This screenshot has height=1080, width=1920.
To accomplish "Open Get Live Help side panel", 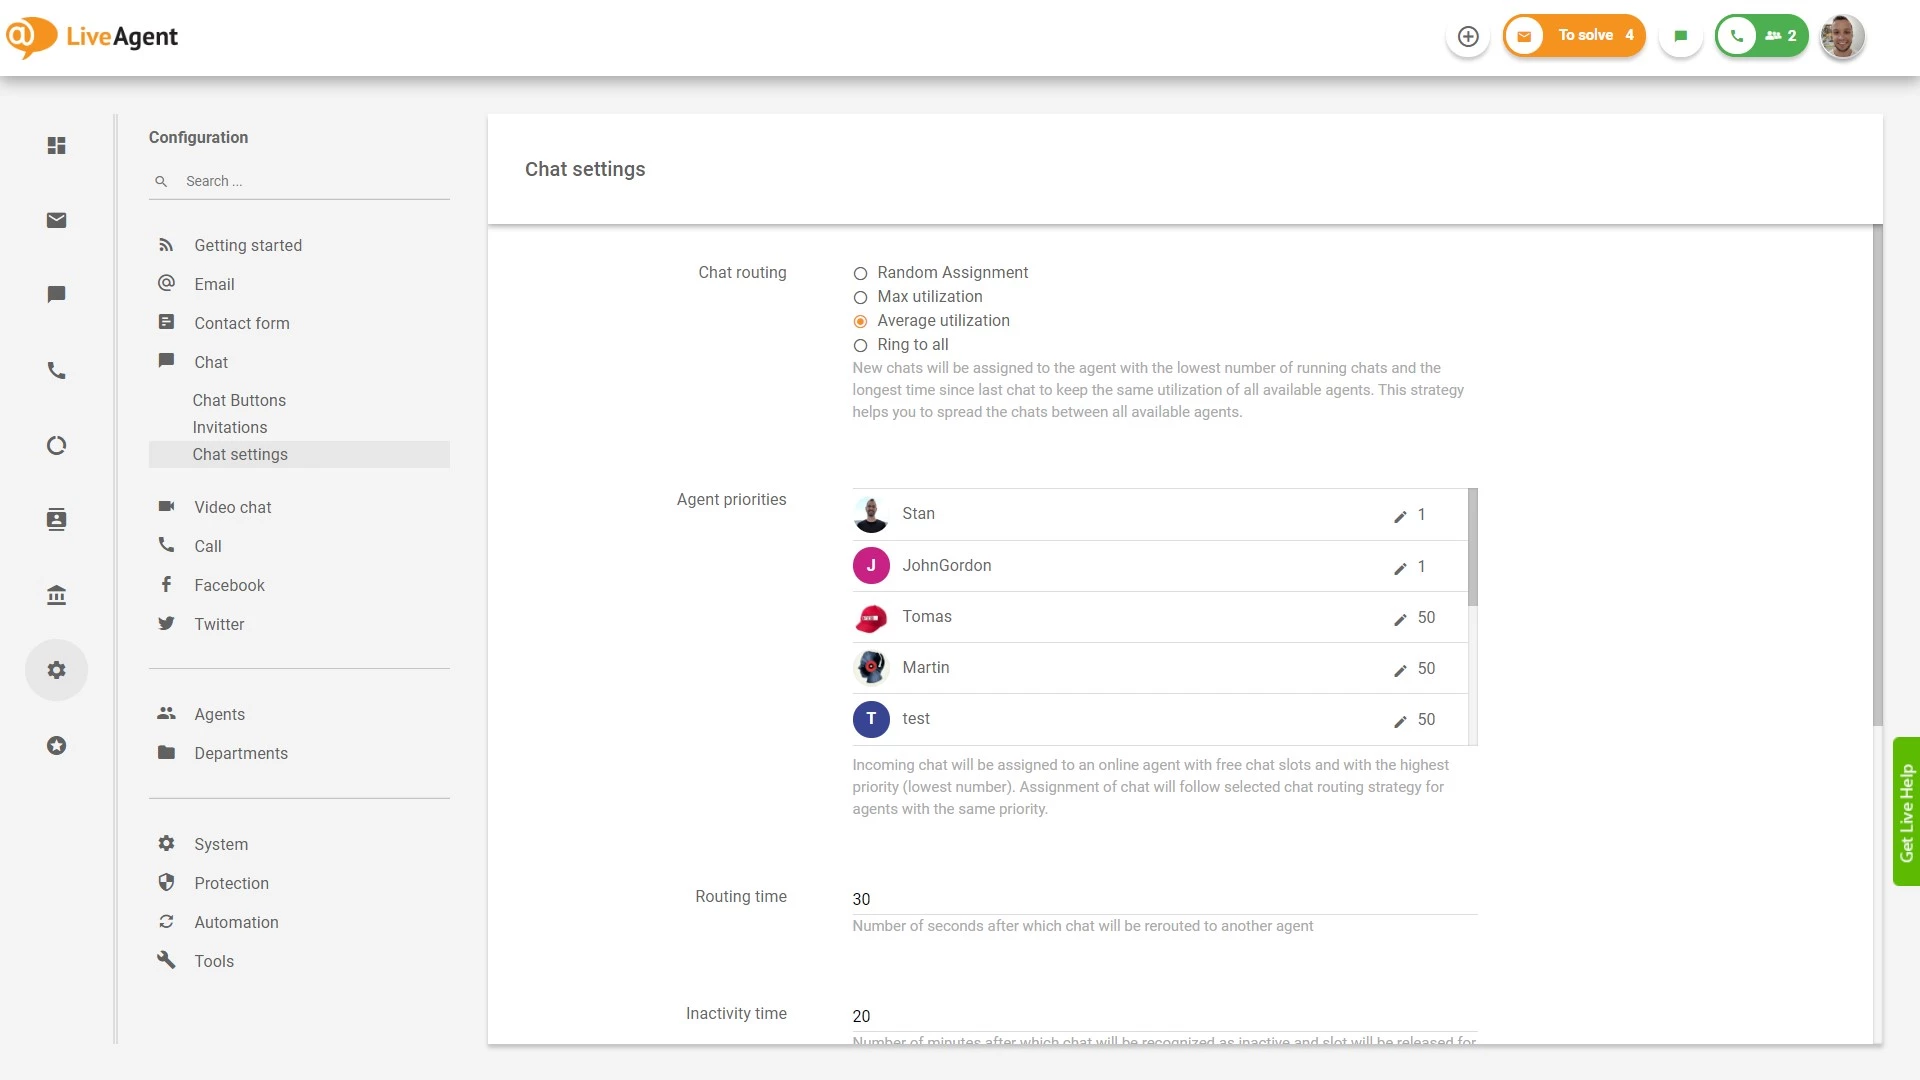I will point(1906,810).
